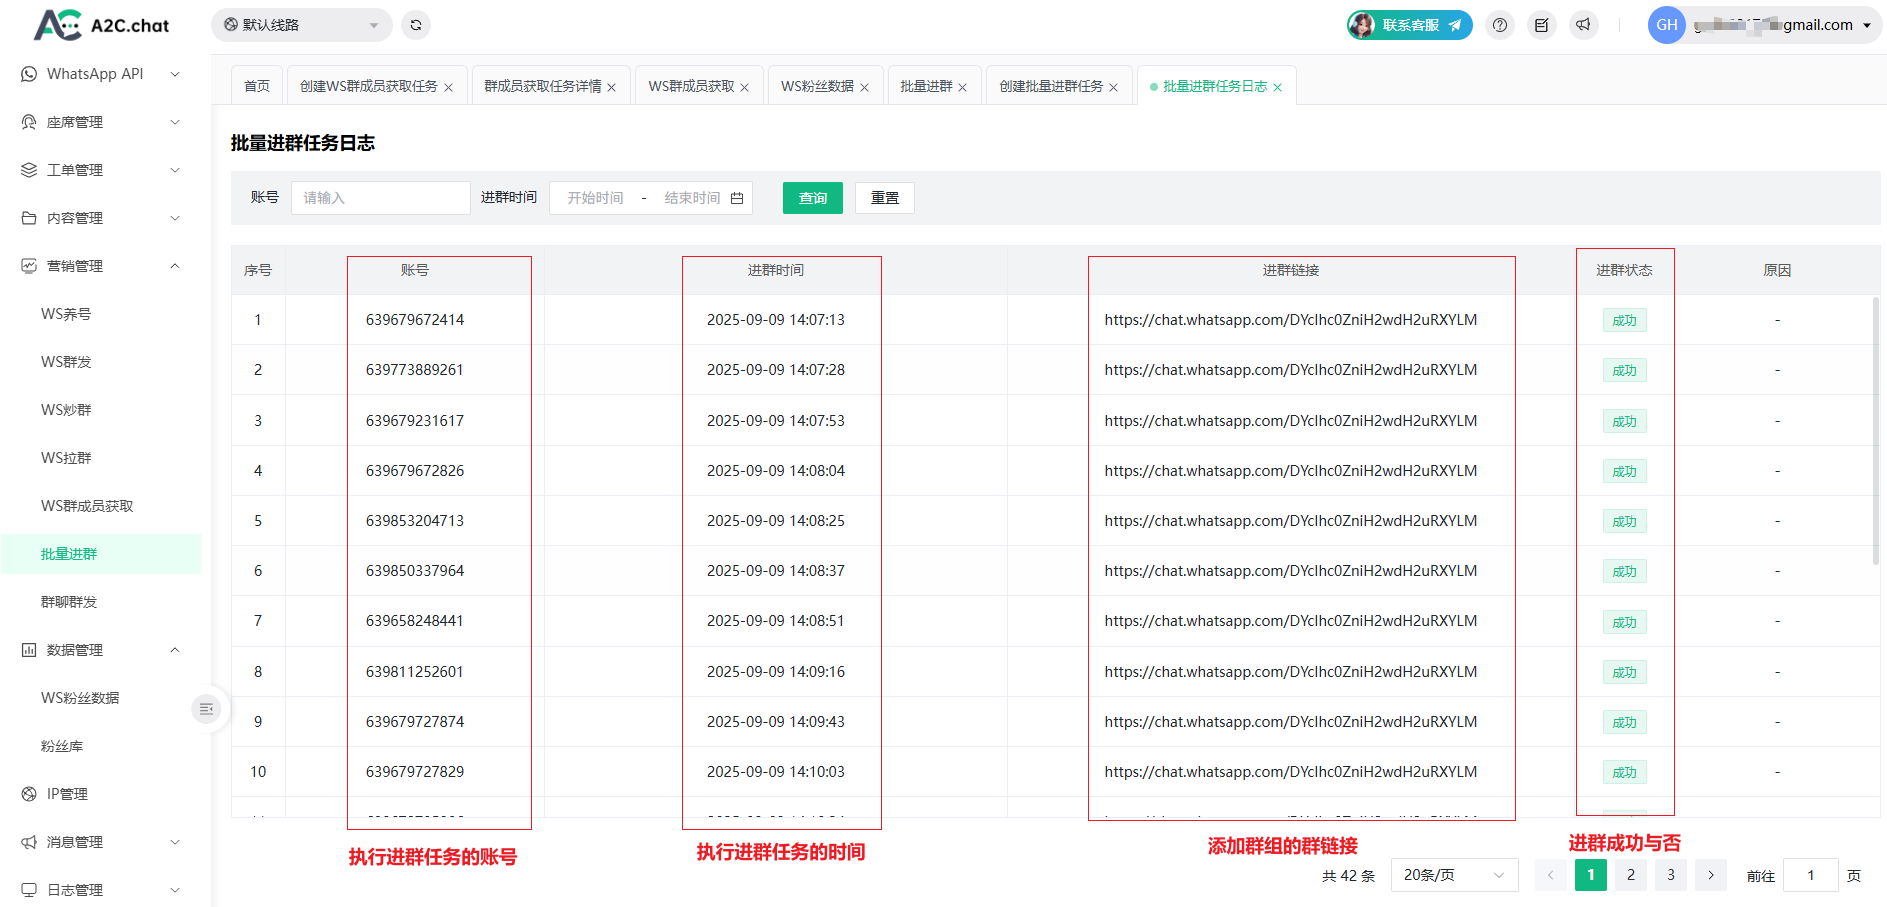The image size is (1887, 907).
Task: Go to page 2 of results
Action: coord(1630,875)
